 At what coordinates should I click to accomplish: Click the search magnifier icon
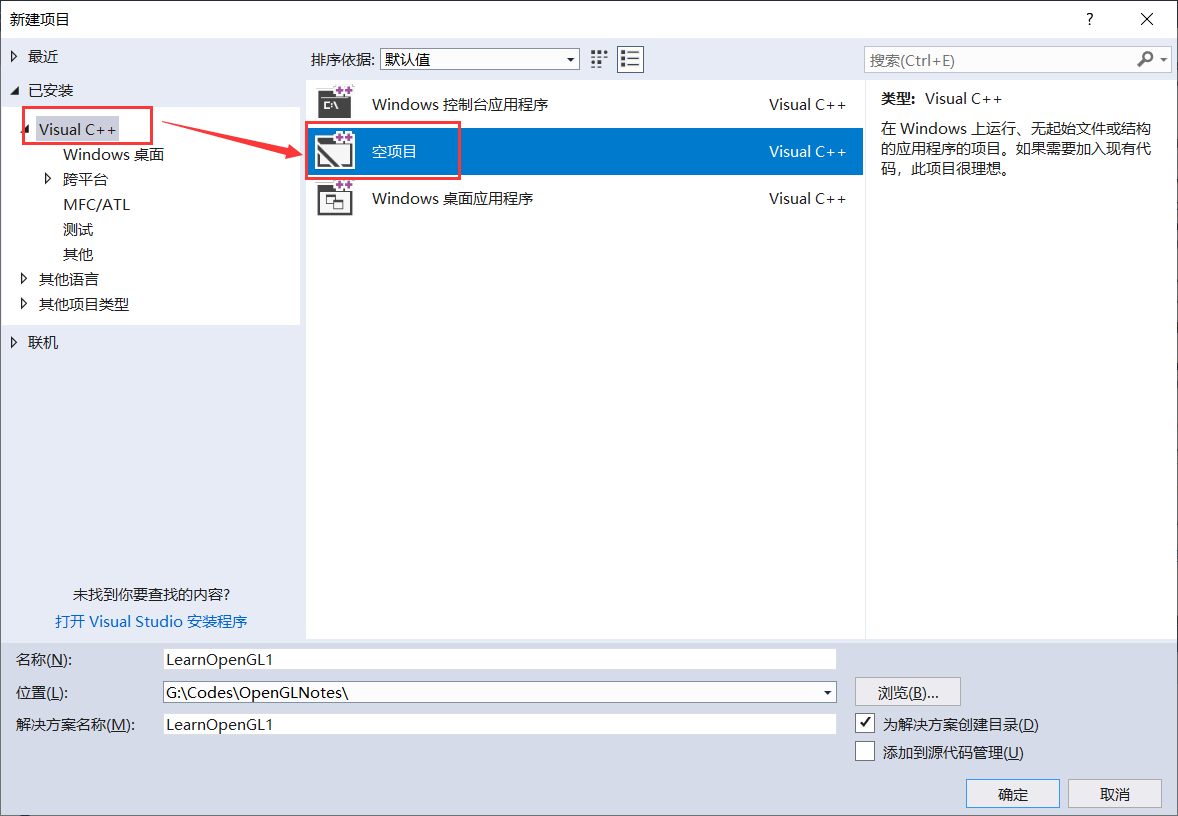coord(1145,59)
